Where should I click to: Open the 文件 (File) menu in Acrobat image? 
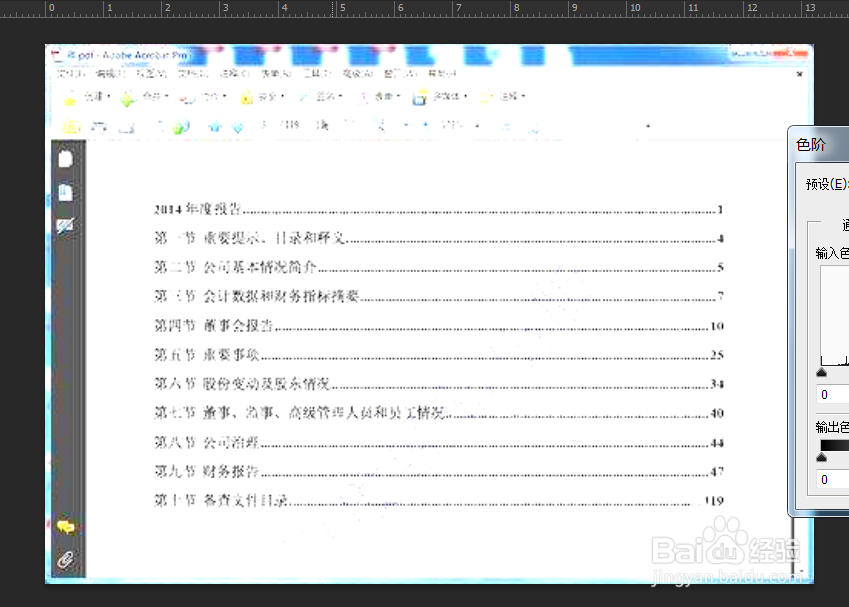pyautogui.click(x=70, y=73)
